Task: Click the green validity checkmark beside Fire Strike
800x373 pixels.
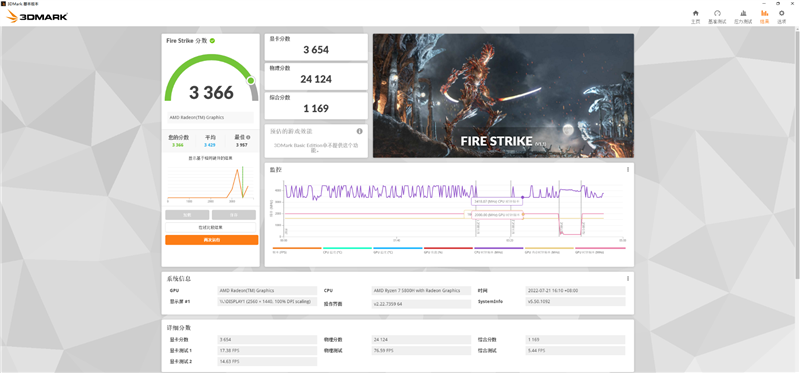Action: 212,40
